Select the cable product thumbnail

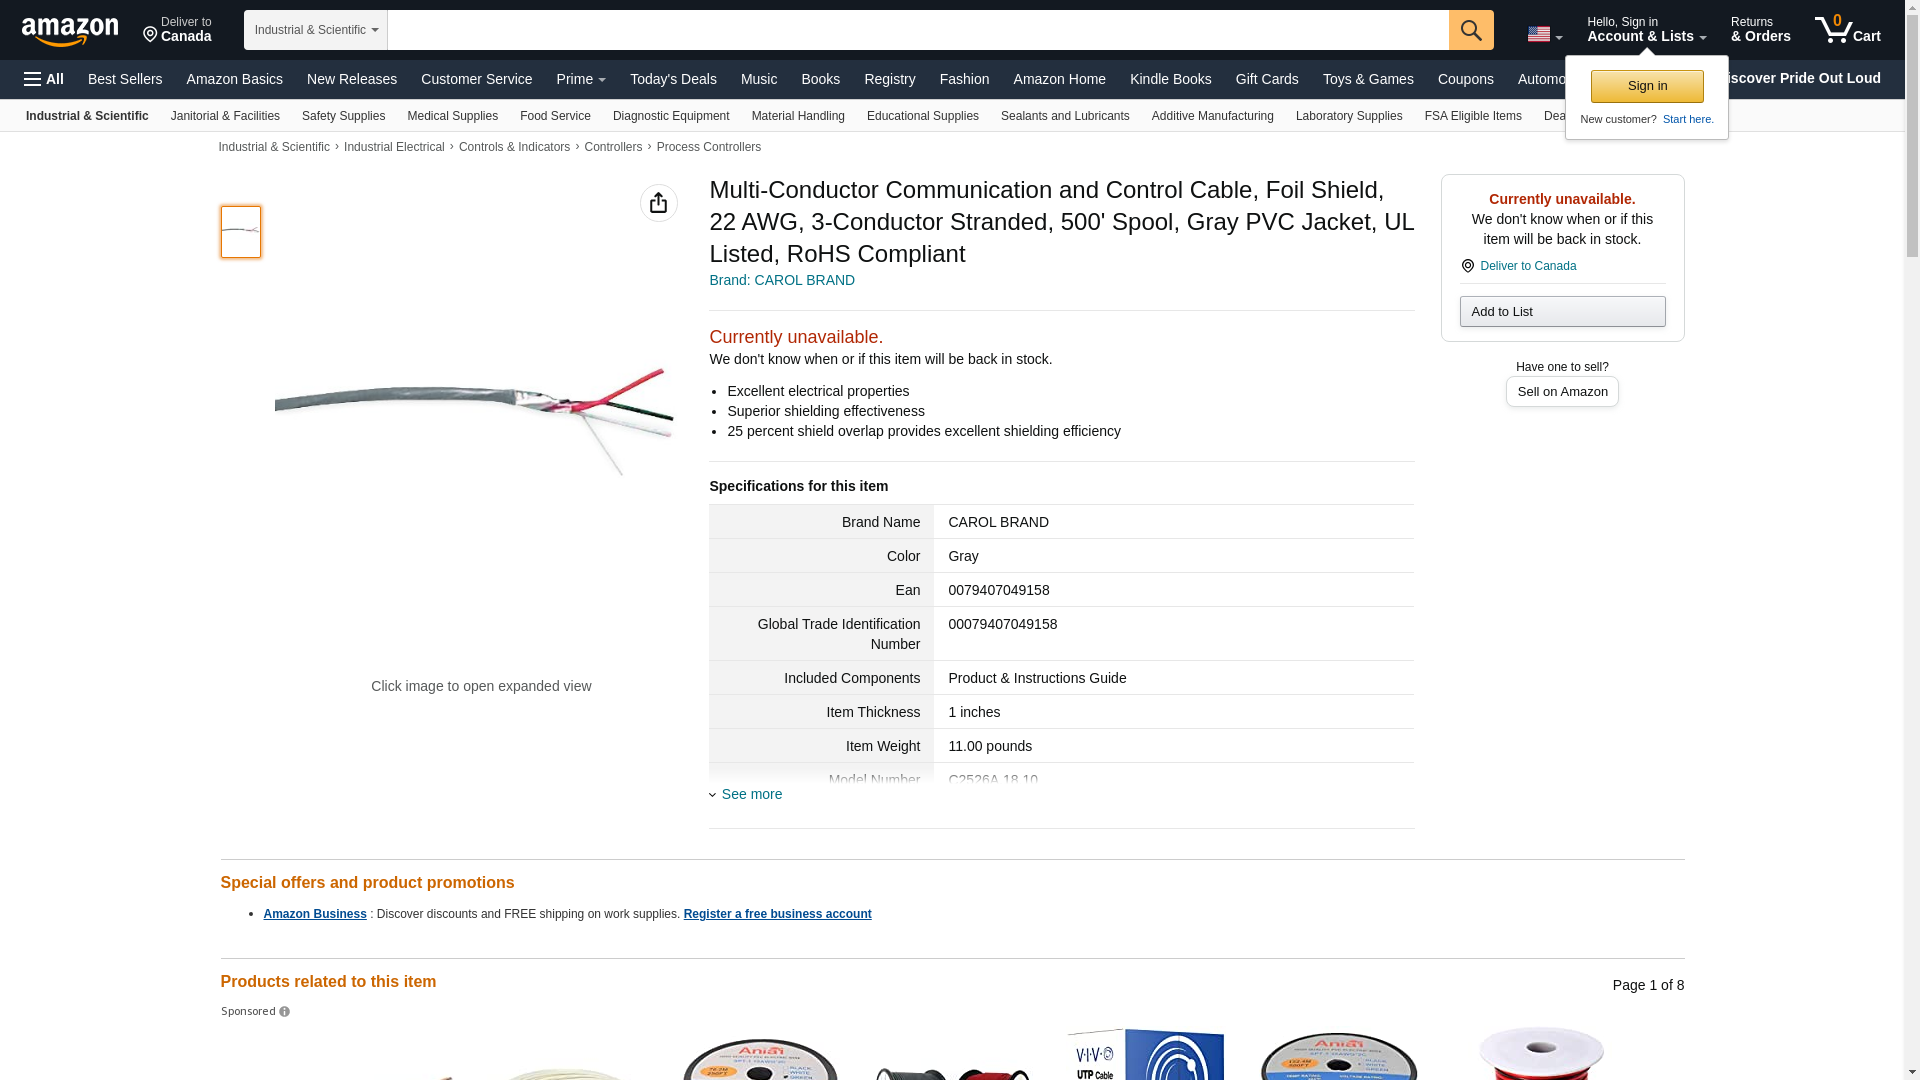coord(241,232)
